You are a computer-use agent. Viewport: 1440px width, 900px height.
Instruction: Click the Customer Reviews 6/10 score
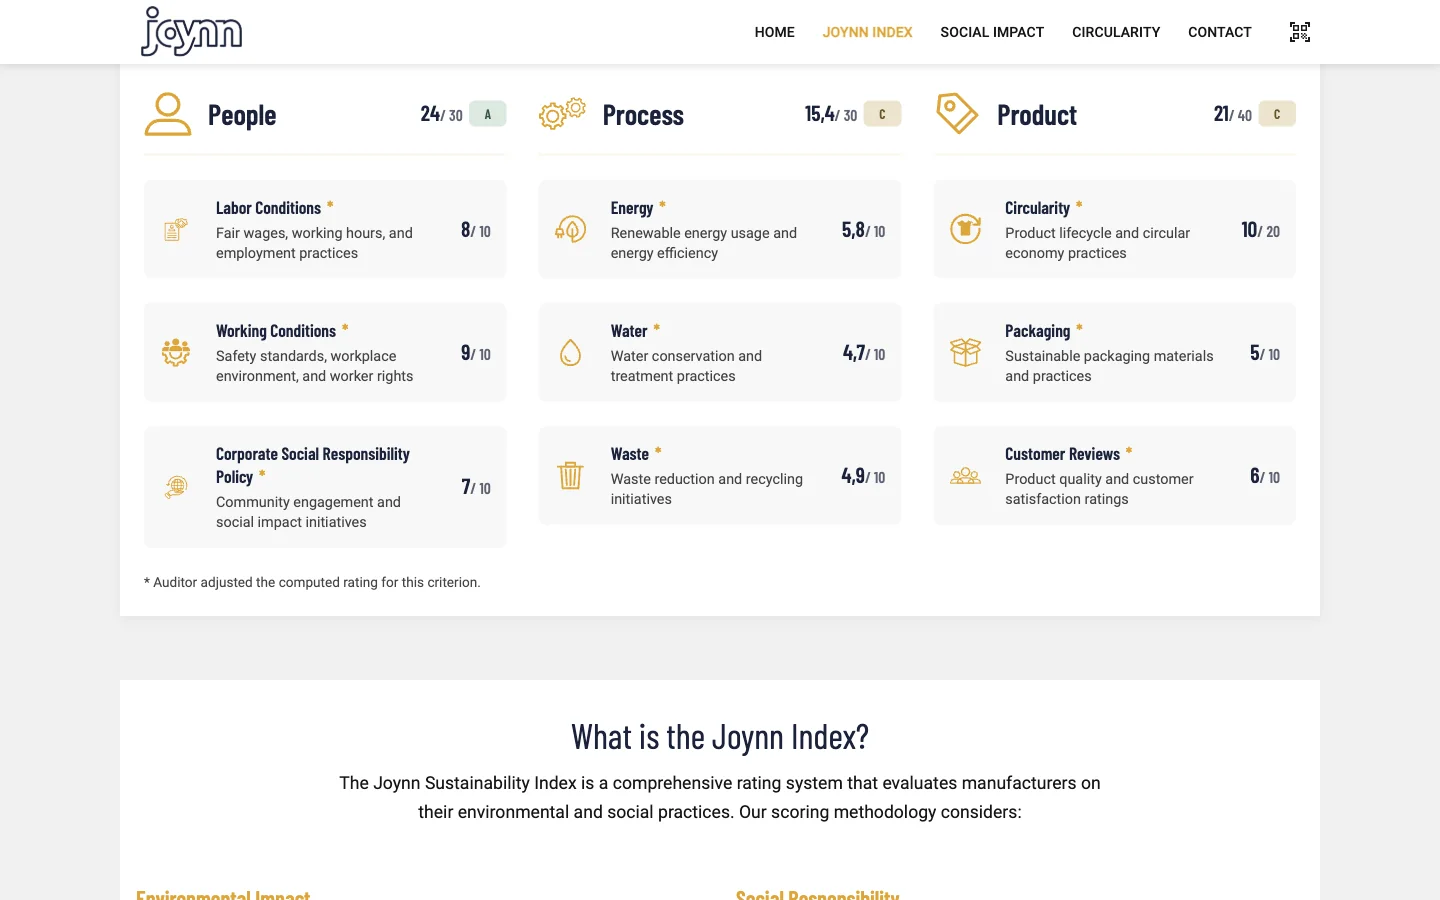pyautogui.click(x=1265, y=476)
